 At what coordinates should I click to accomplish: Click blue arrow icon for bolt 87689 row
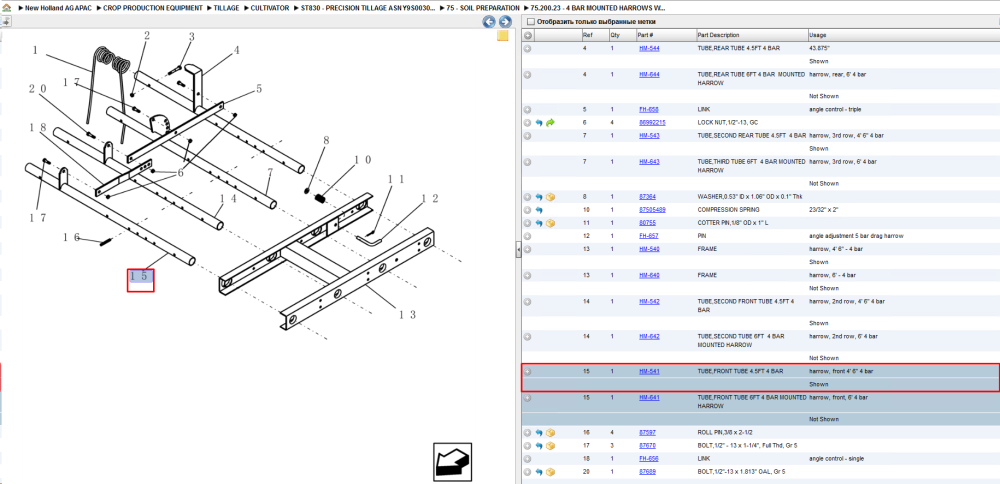pyautogui.click(x=539, y=472)
